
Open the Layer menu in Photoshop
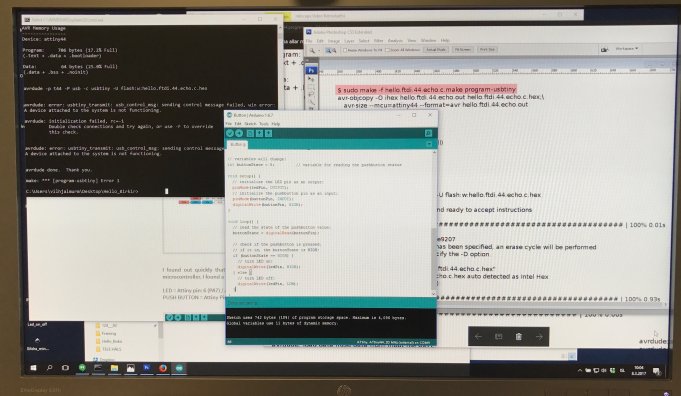350,41
